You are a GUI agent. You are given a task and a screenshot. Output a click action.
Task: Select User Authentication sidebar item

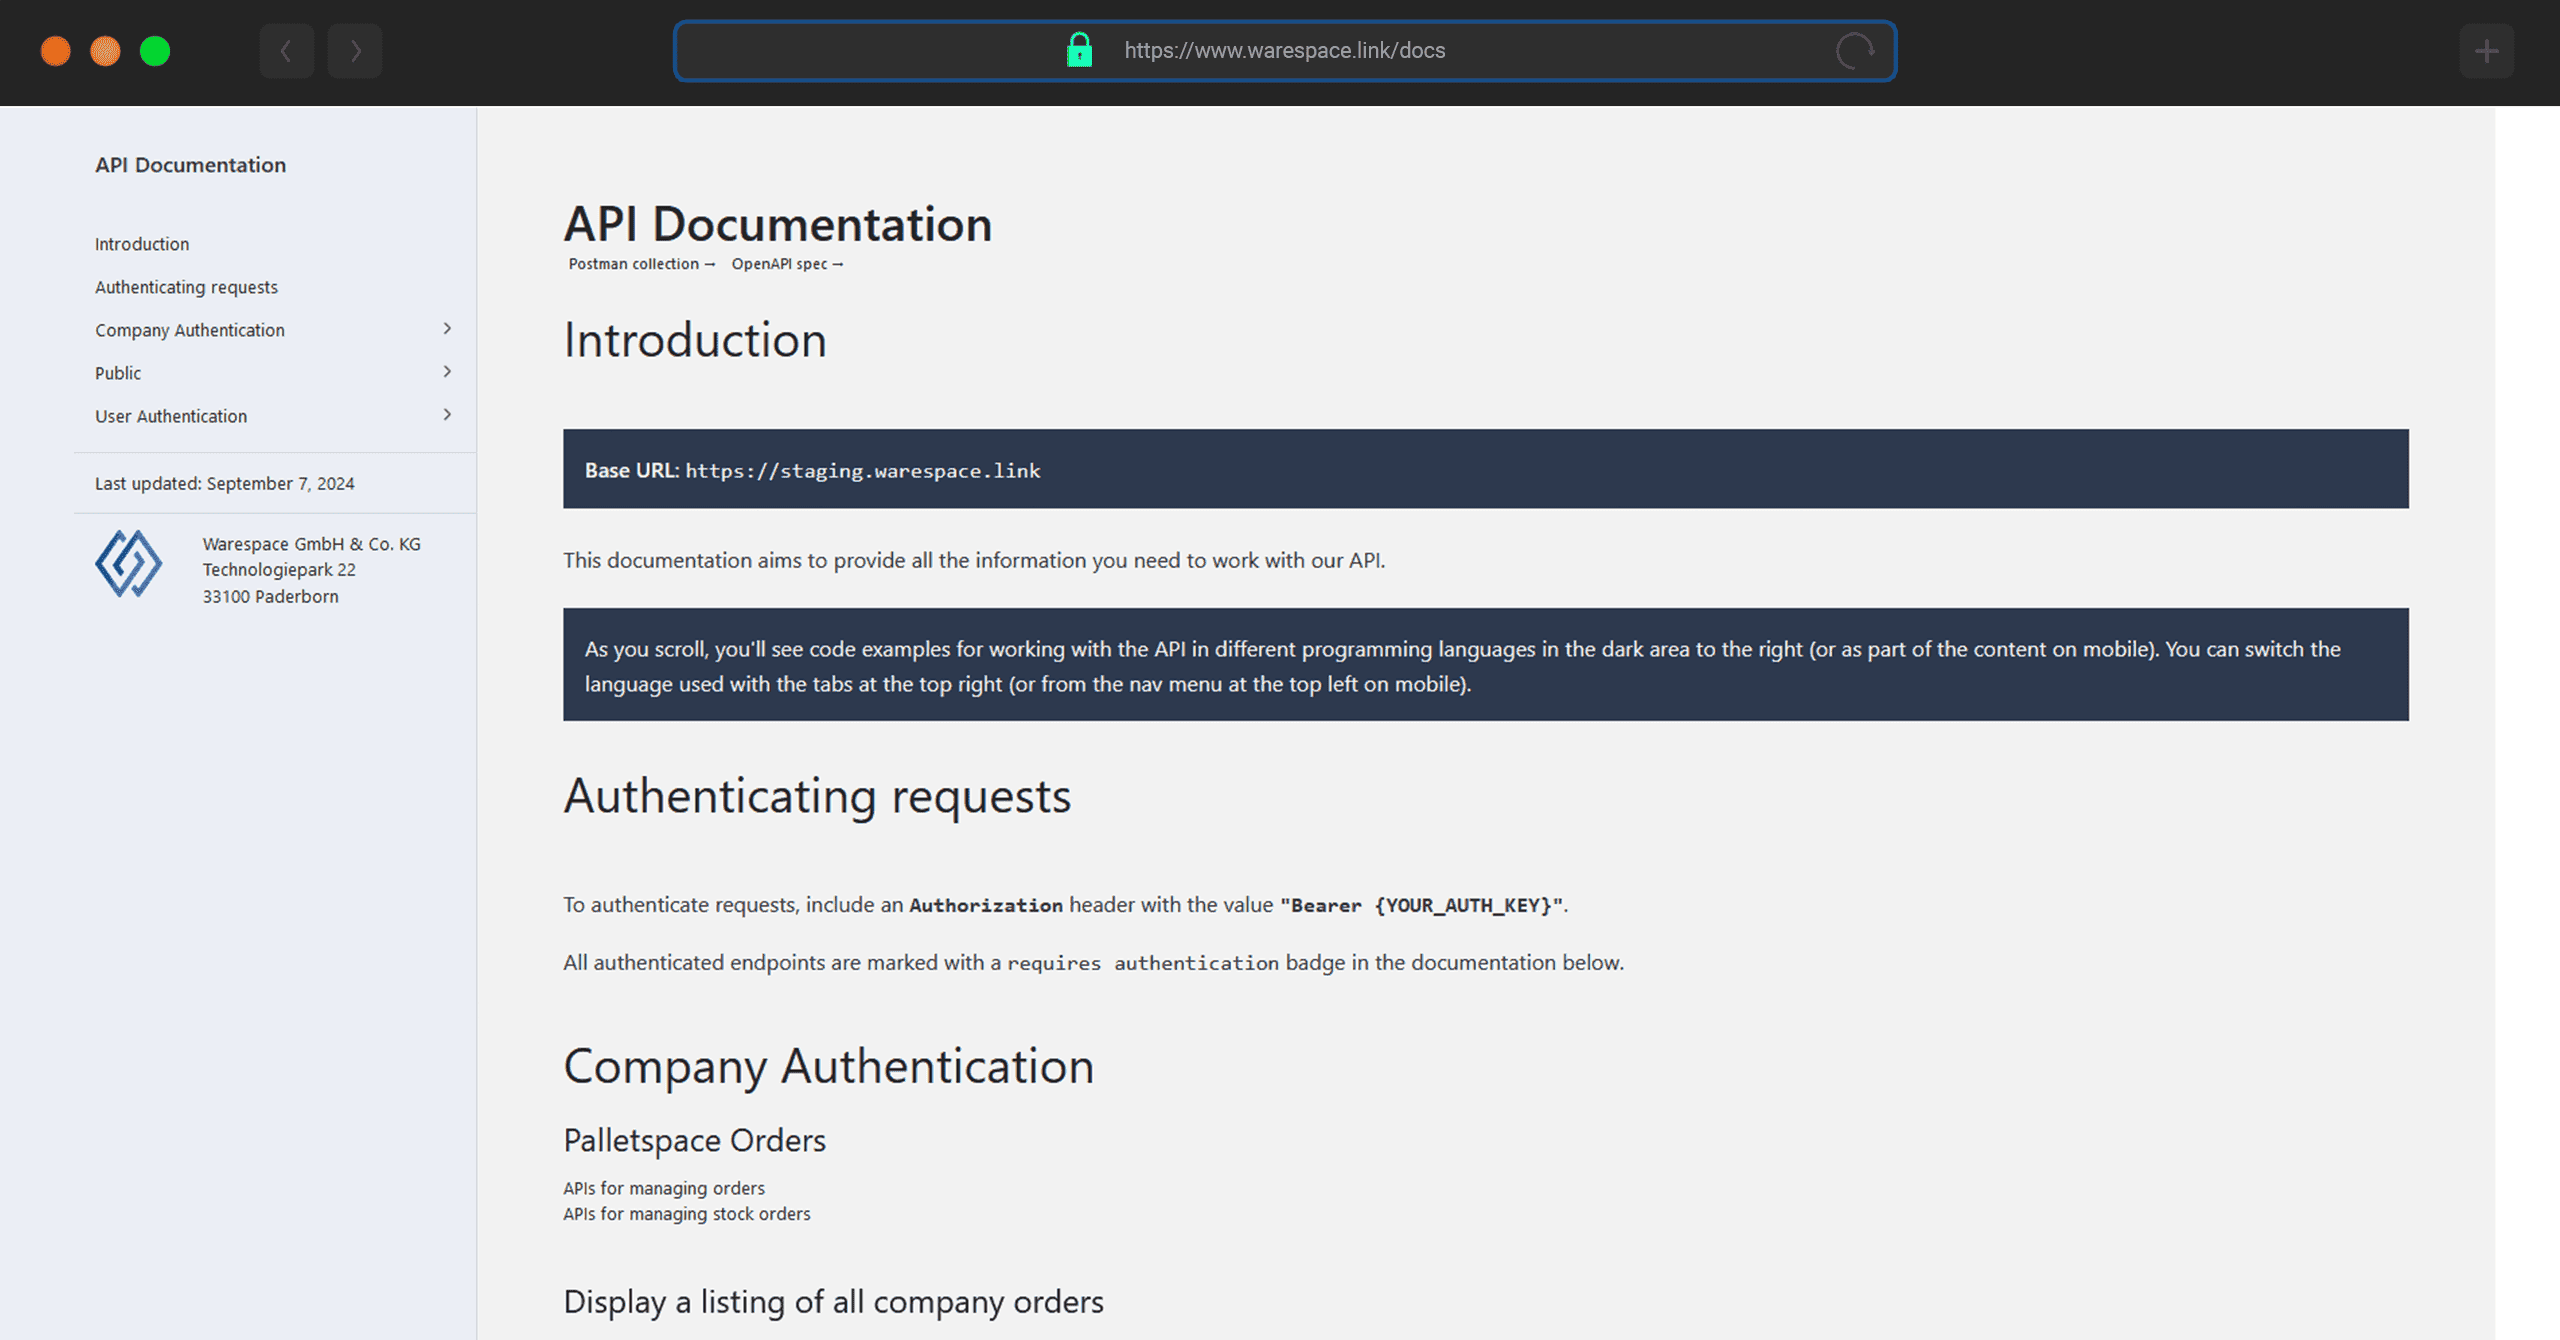pos(171,416)
